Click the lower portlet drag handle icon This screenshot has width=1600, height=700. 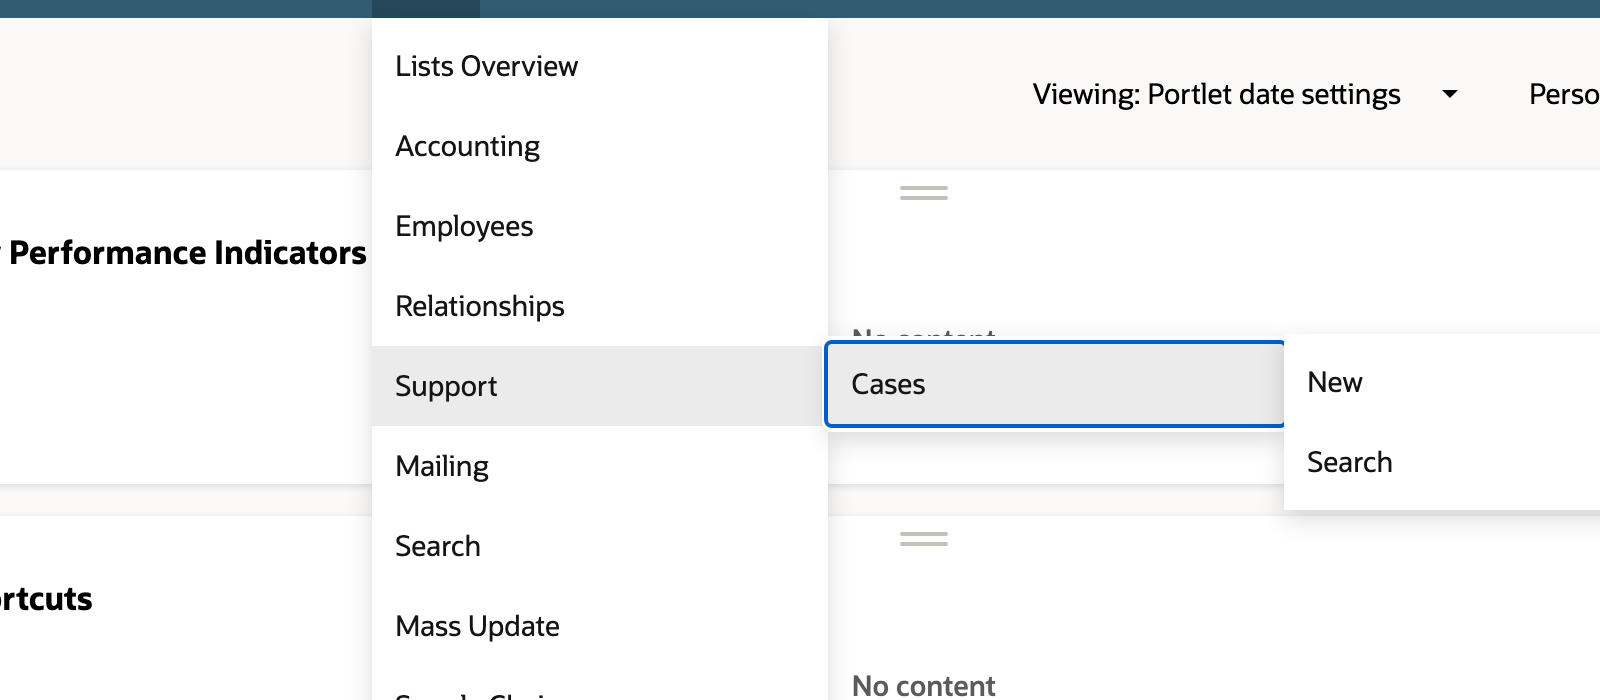point(924,539)
